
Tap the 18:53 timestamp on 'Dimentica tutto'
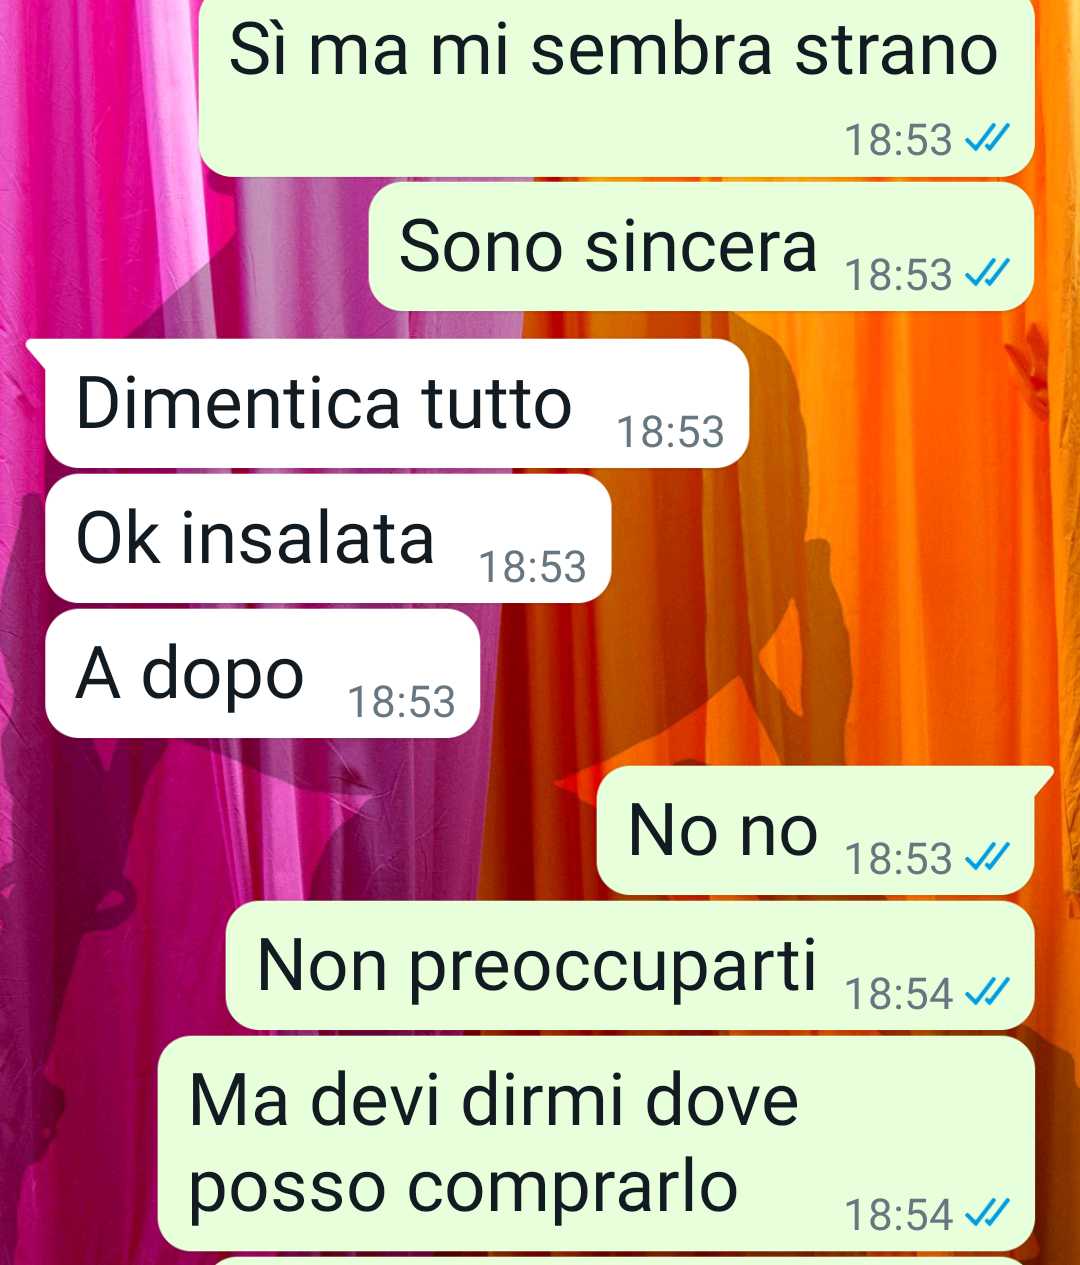point(670,432)
